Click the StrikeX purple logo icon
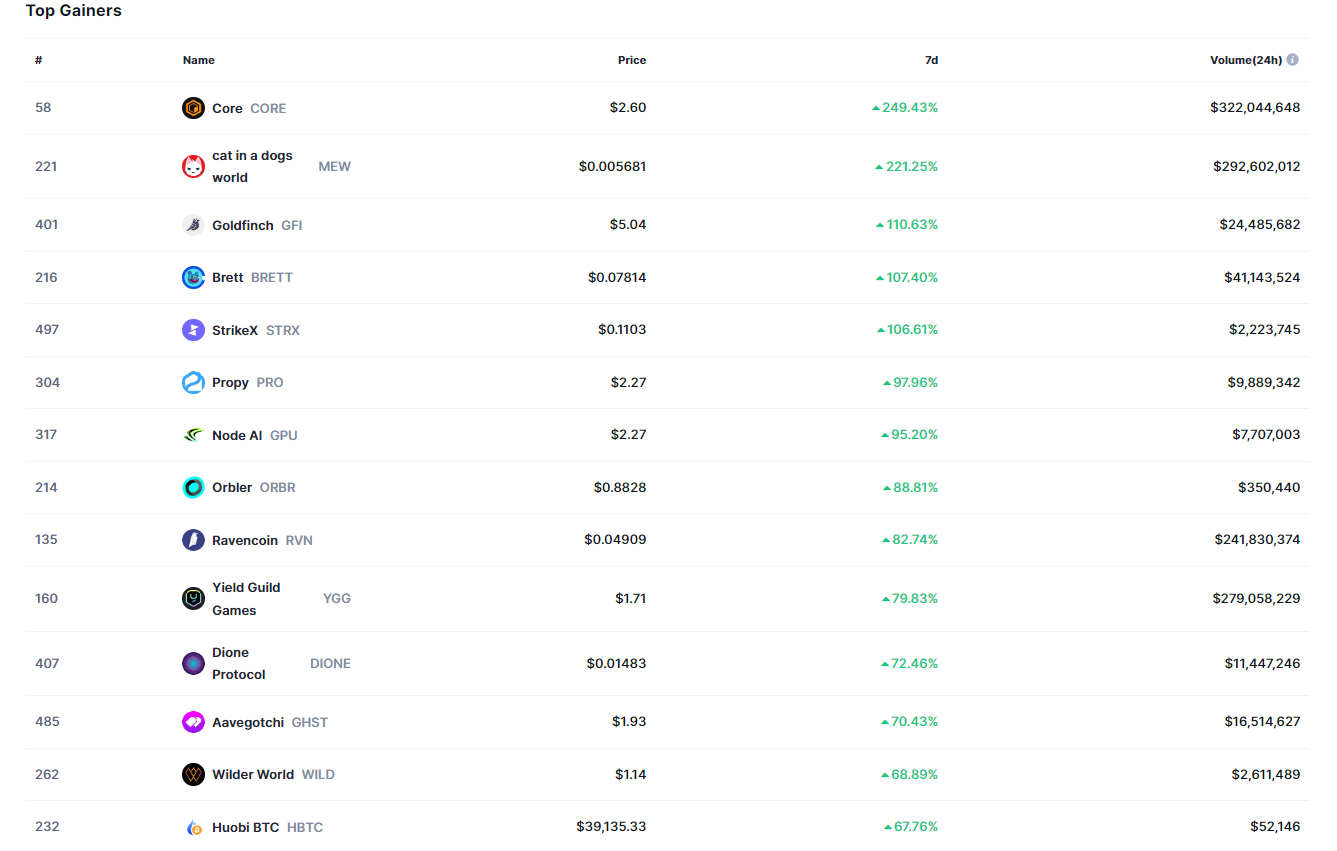The width and height of the screenshot is (1337, 851). coord(193,330)
